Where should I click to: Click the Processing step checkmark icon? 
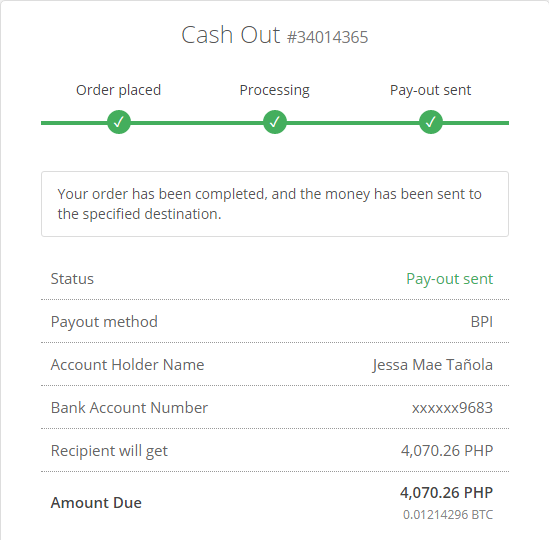coord(275,122)
